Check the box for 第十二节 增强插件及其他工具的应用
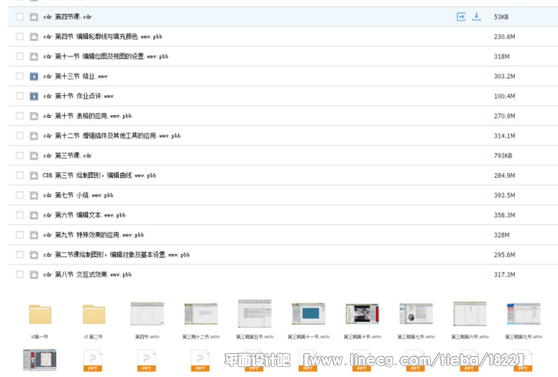Viewport: 558px width, 377px height. (20, 136)
